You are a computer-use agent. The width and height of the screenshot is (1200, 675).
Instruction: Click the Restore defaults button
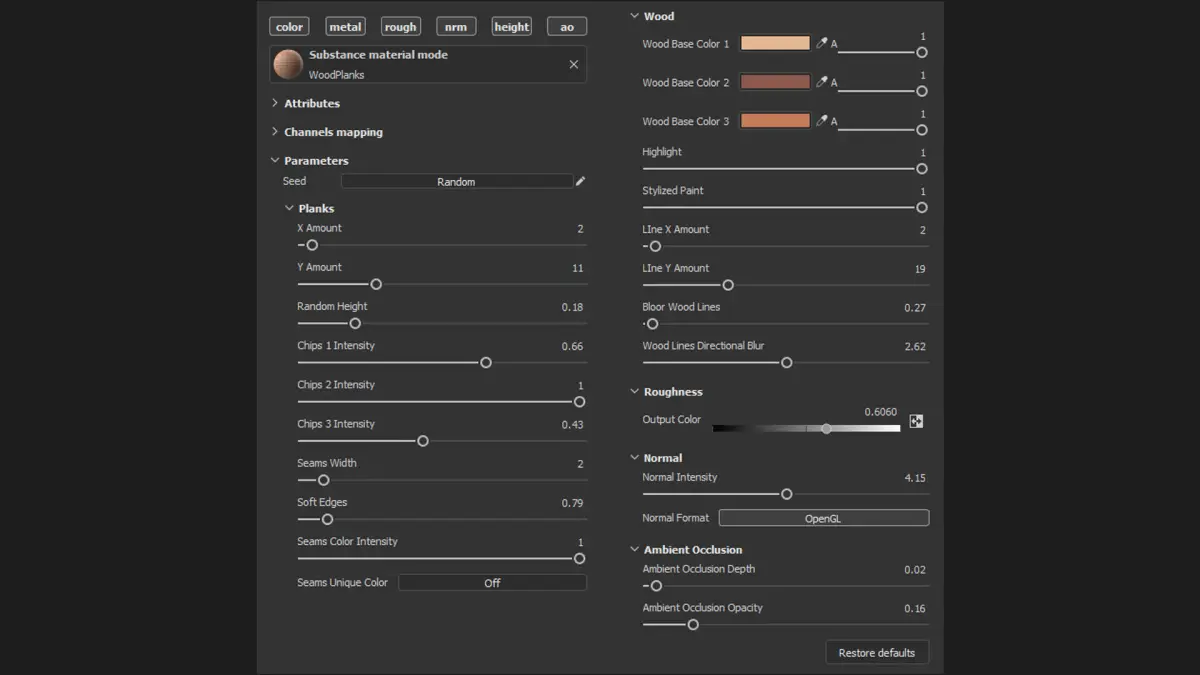click(877, 653)
